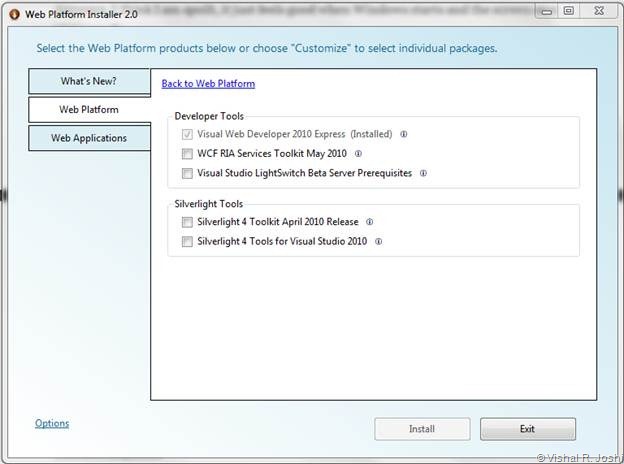Follow the Back to Web Platform link
The width and height of the screenshot is (624, 464).
pos(208,84)
